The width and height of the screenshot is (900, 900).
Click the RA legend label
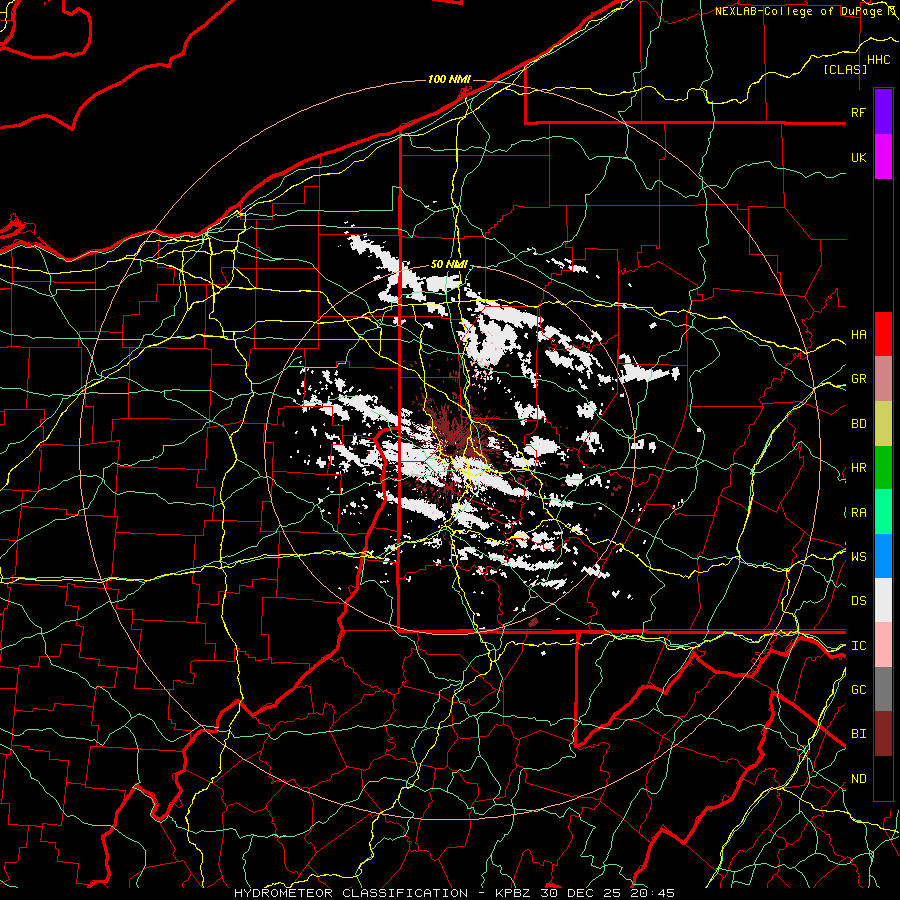point(858,512)
